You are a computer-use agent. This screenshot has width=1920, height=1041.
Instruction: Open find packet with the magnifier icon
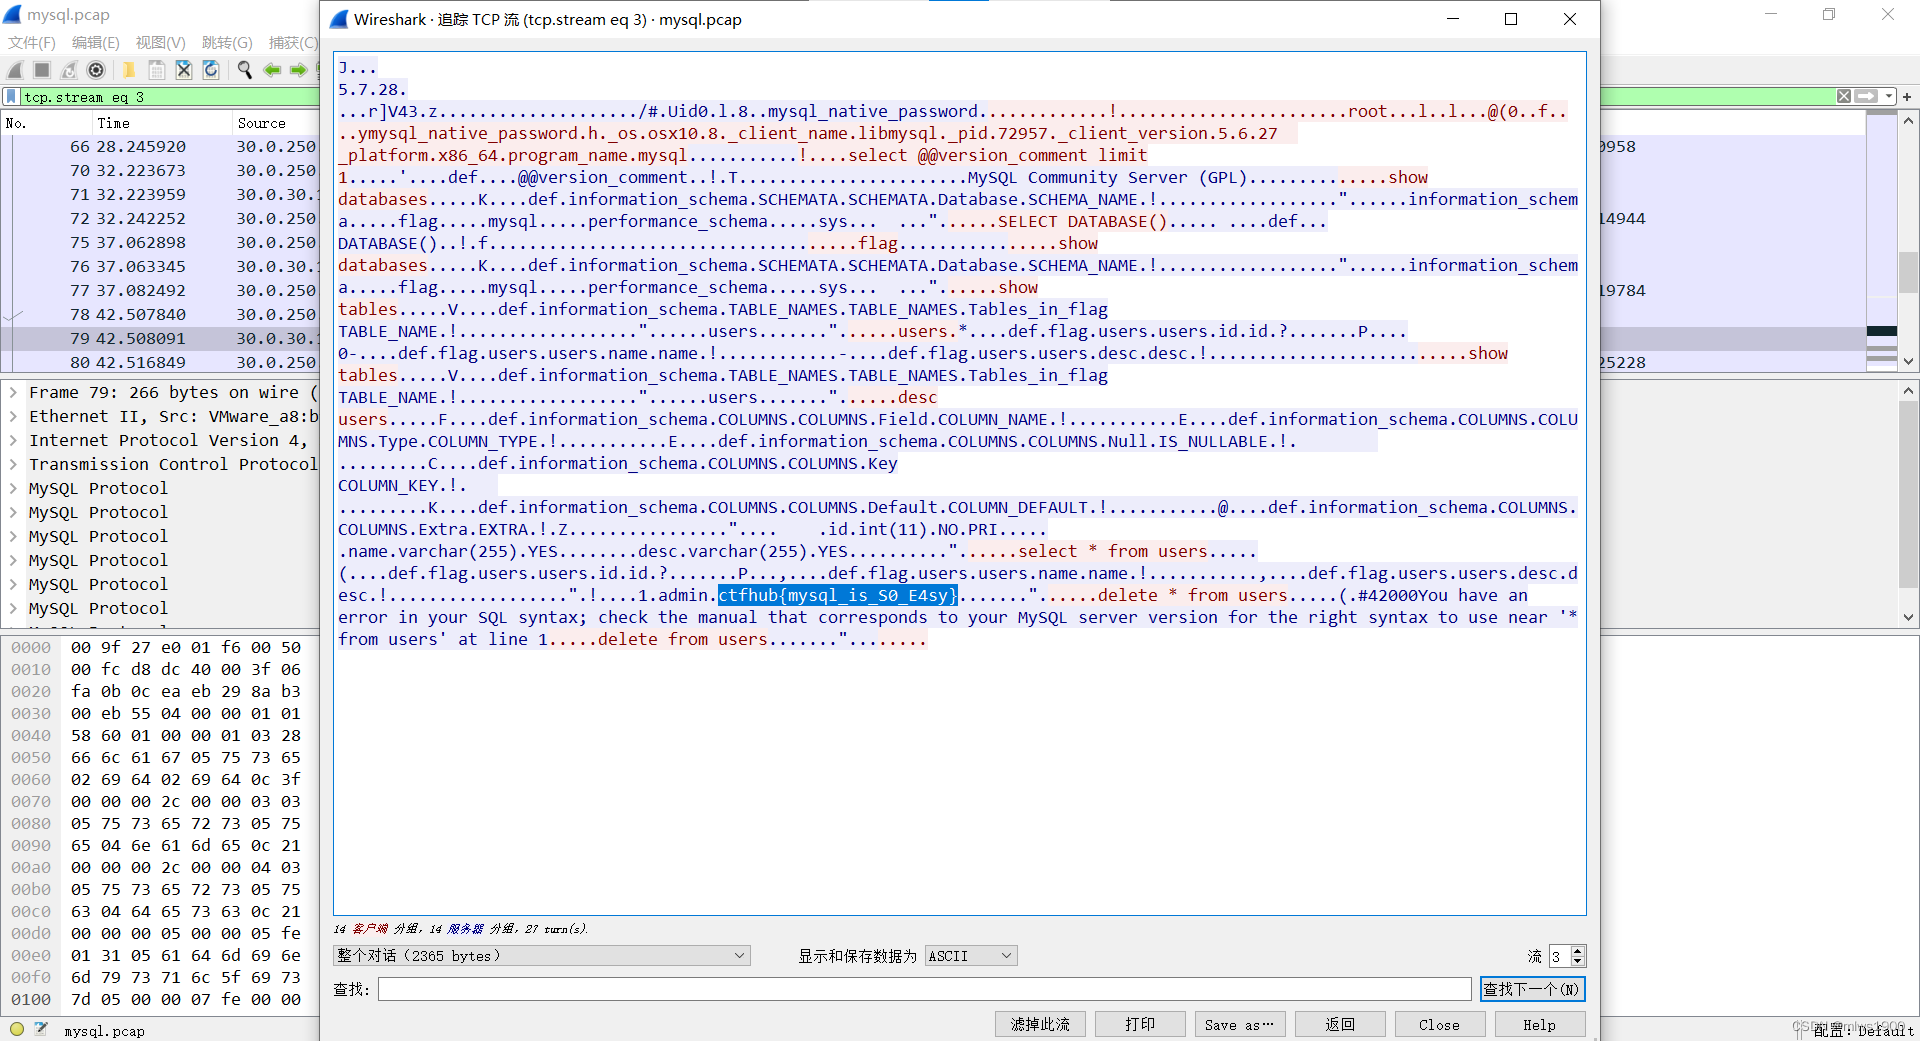pos(244,70)
